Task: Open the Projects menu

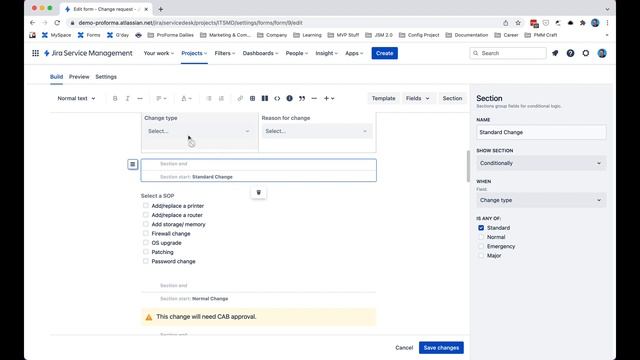Action: tap(194, 53)
